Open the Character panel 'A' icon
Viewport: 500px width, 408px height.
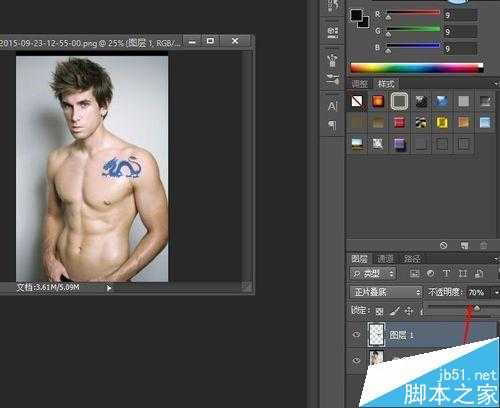point(332,107)
